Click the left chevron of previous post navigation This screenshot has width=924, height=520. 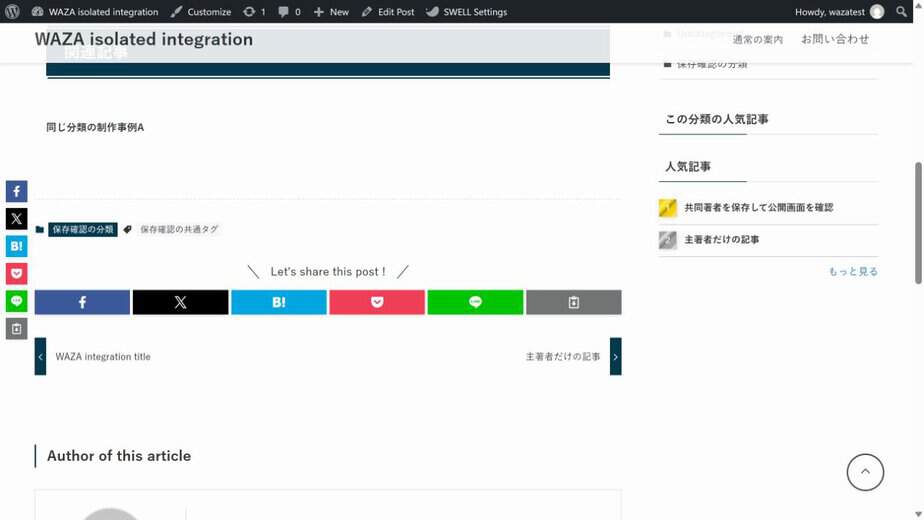click(x=40, y=356)
